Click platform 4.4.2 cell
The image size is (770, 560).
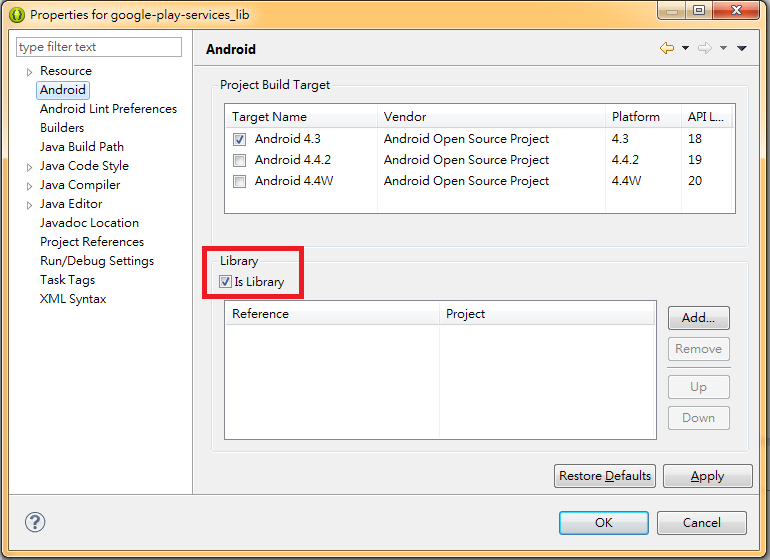625,160
